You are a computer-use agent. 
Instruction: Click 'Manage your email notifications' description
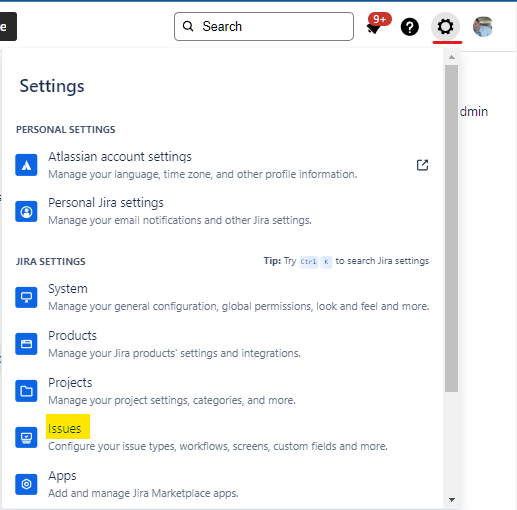click(180, 220)
